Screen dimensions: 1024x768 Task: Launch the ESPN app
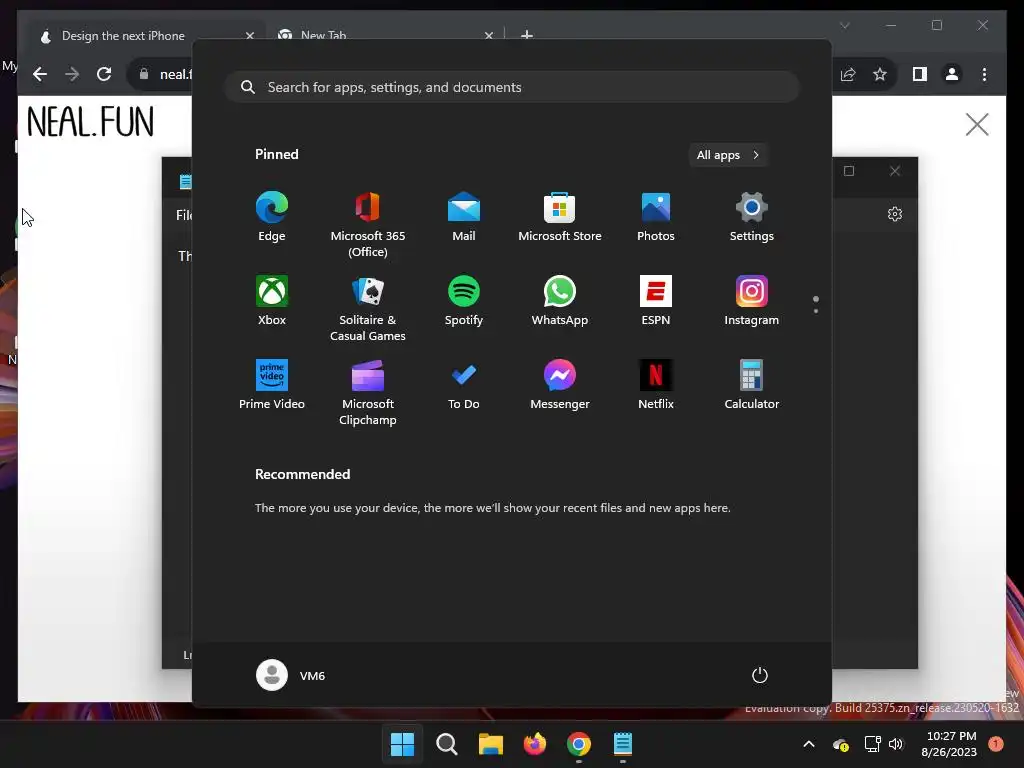coord(656,300)
